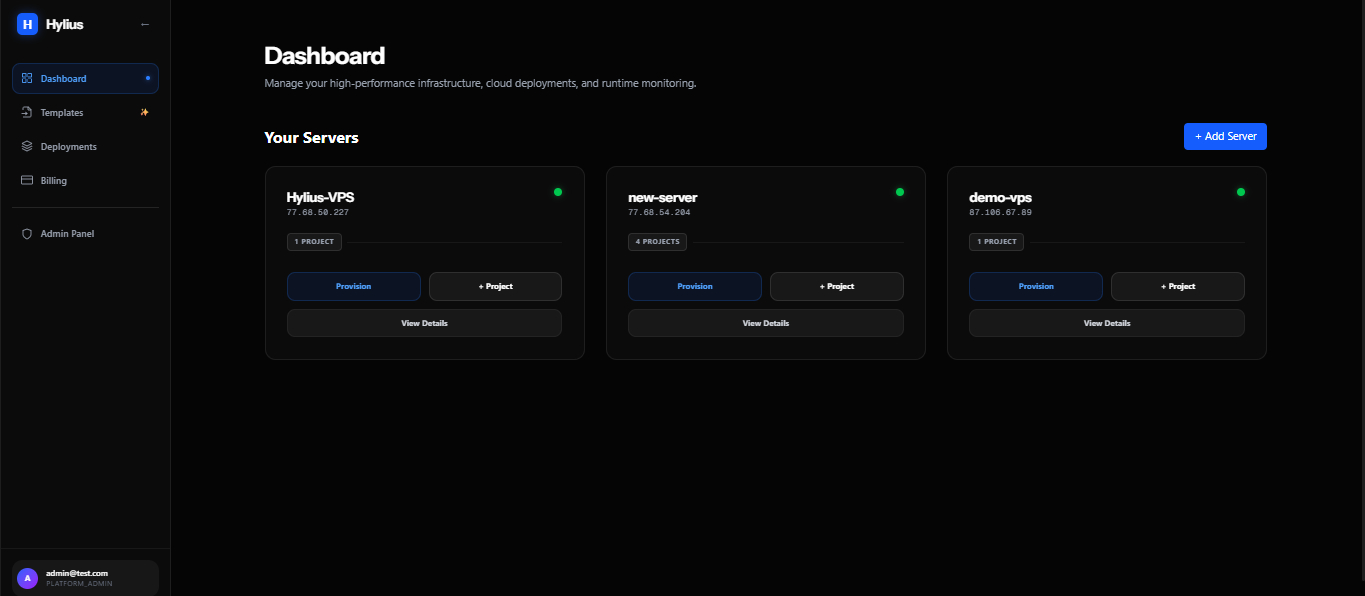Screen dimensions: 1365x596
Task: Click the demo-vps server name
Action: pos(1001,197)
